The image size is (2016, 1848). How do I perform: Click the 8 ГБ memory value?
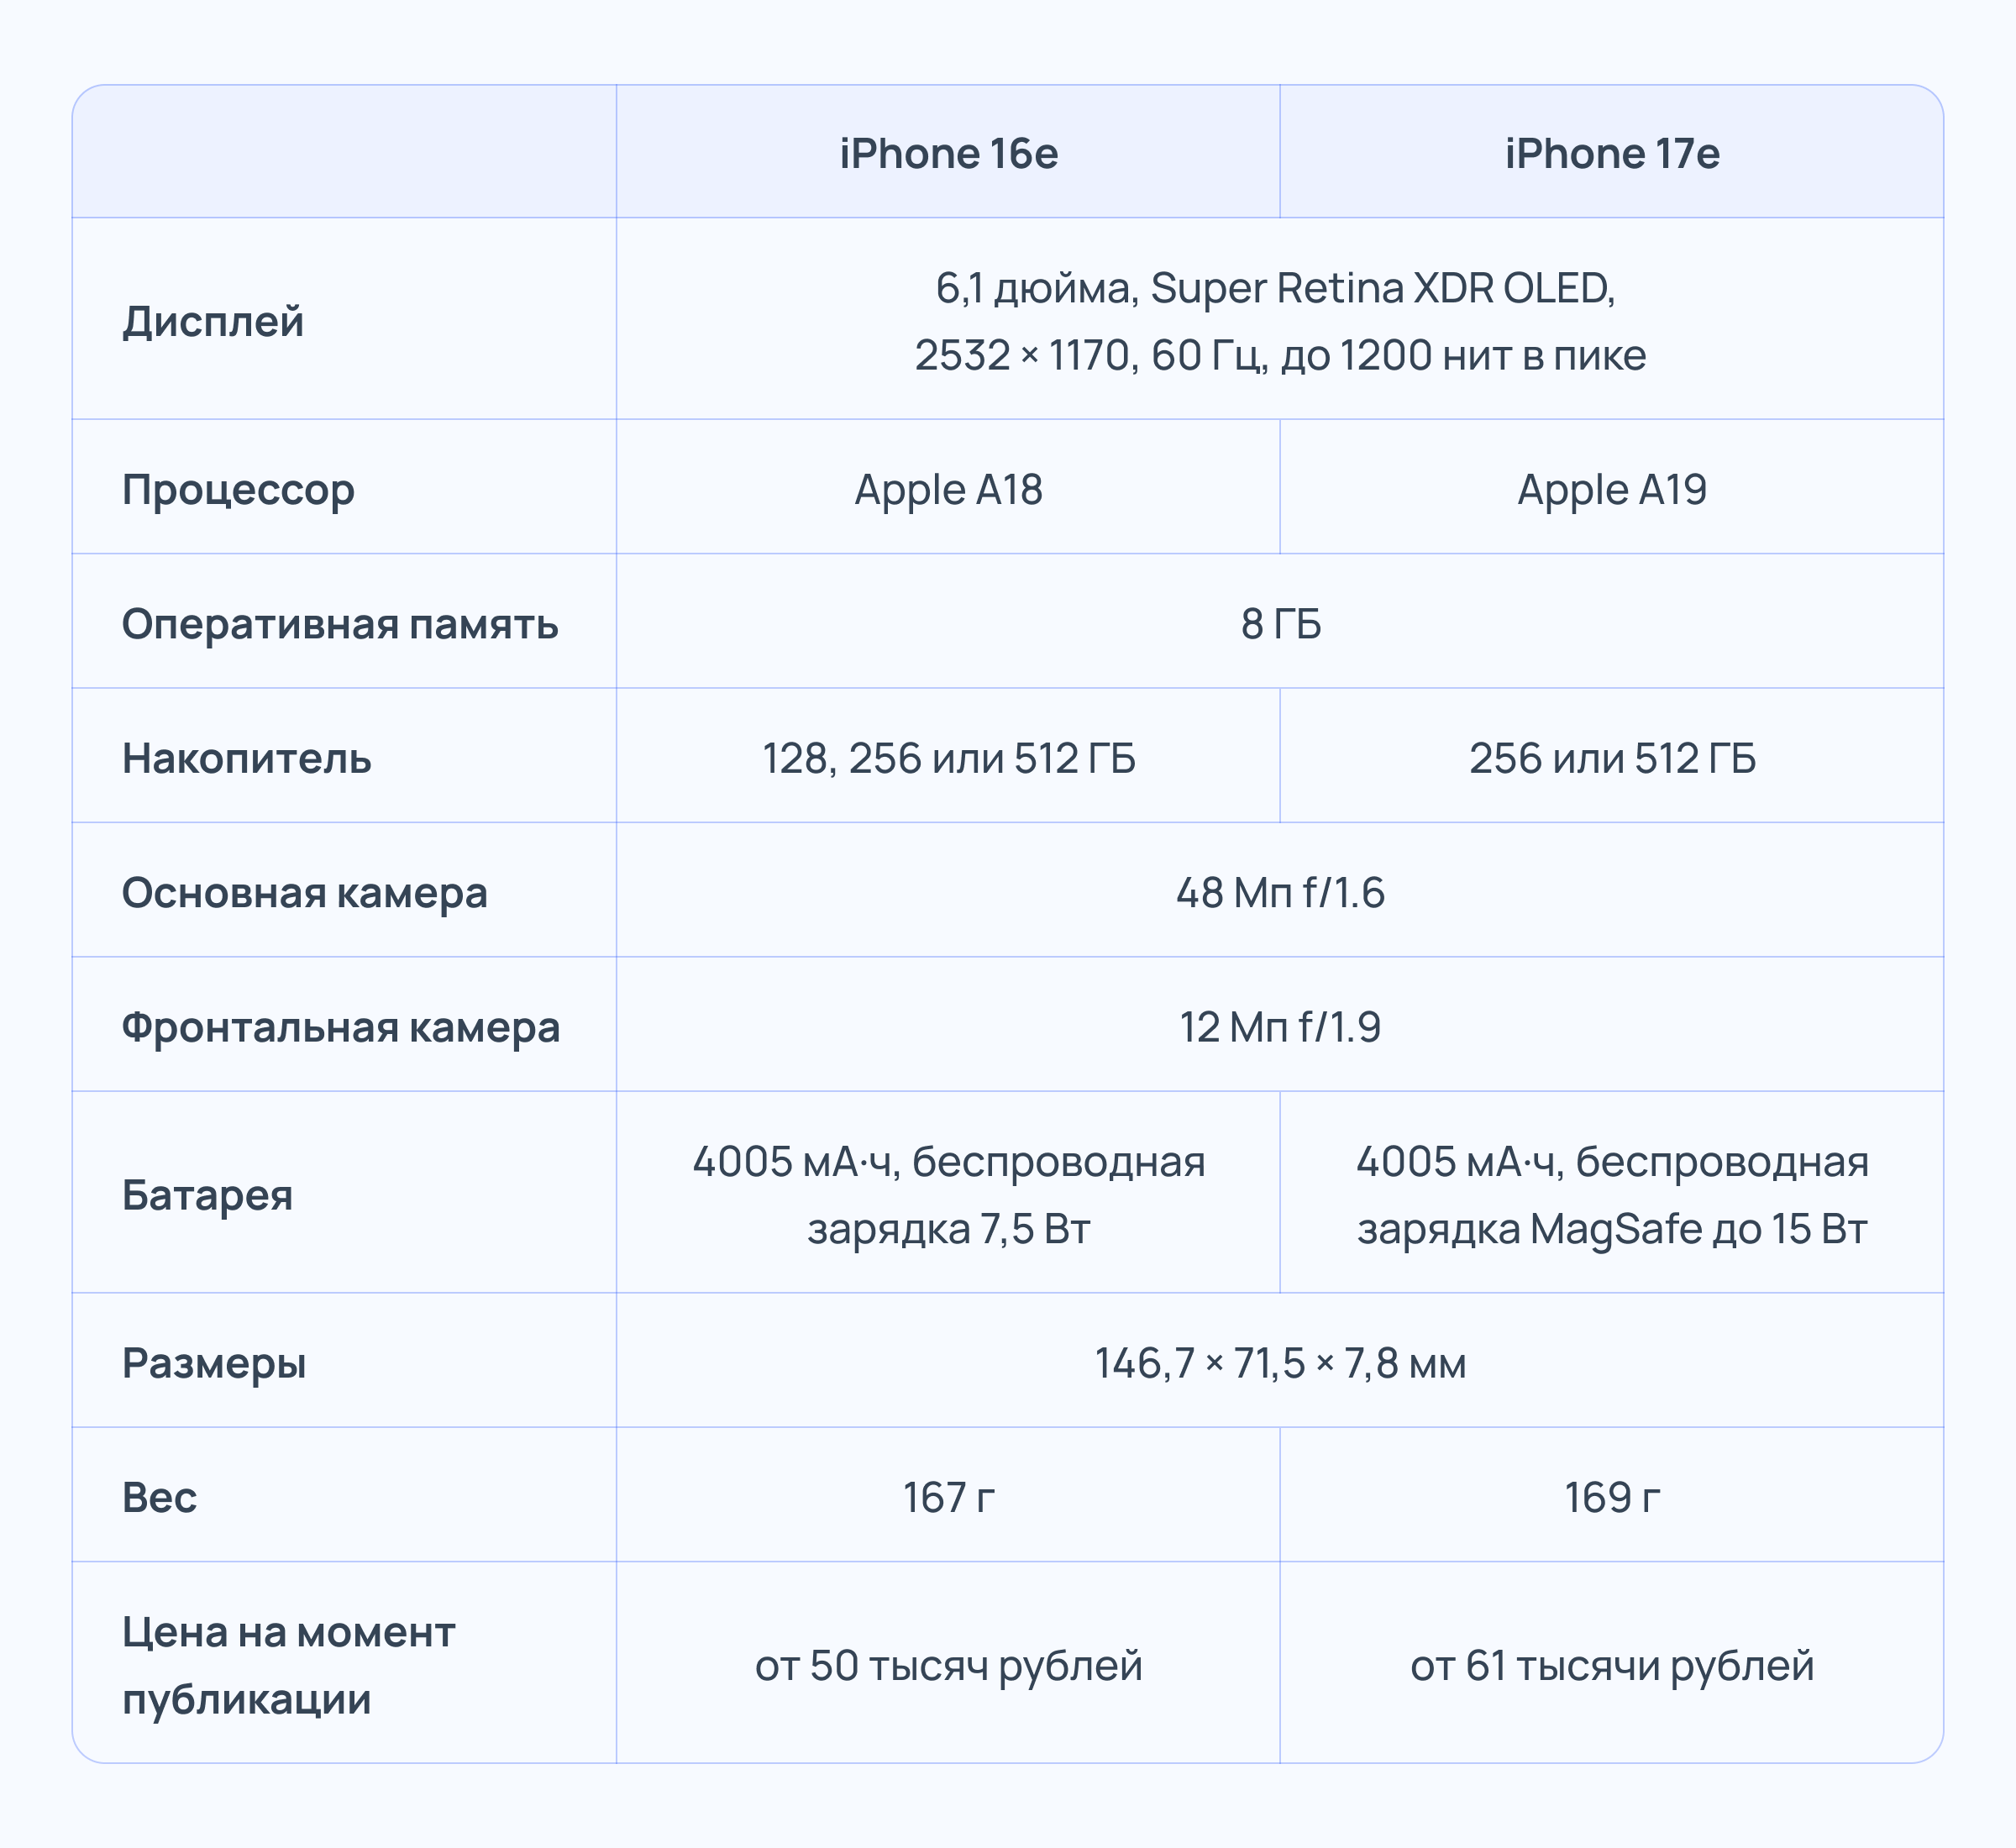coord(1280,624)
